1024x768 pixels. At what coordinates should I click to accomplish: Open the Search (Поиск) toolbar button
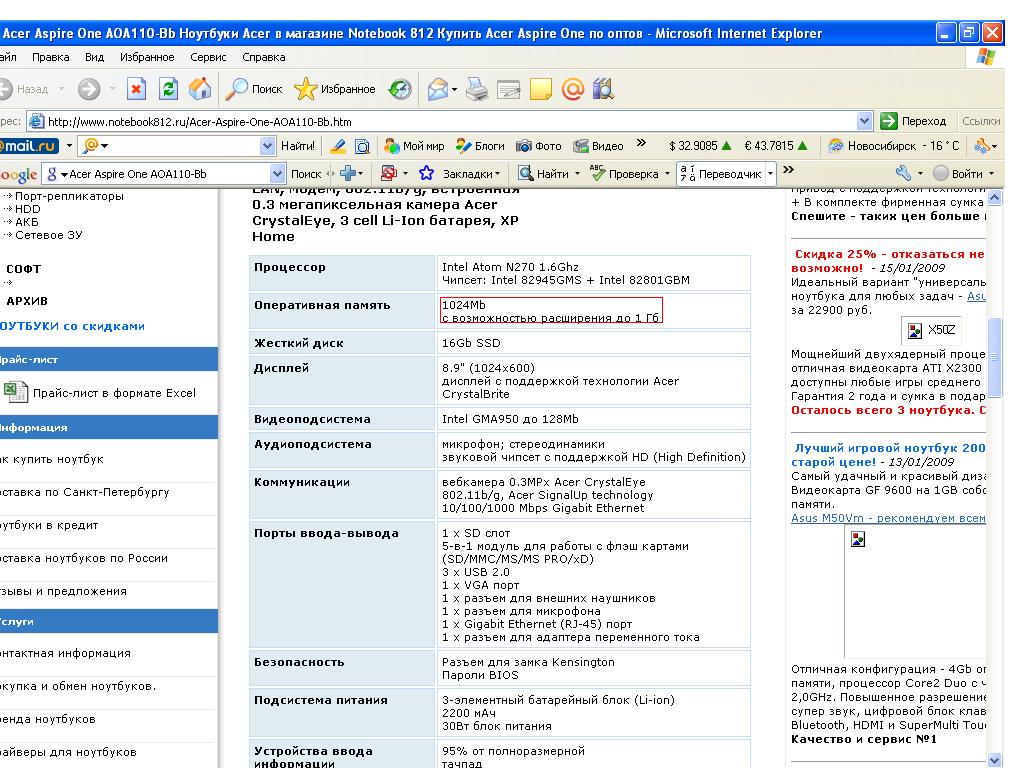(253, 89)
